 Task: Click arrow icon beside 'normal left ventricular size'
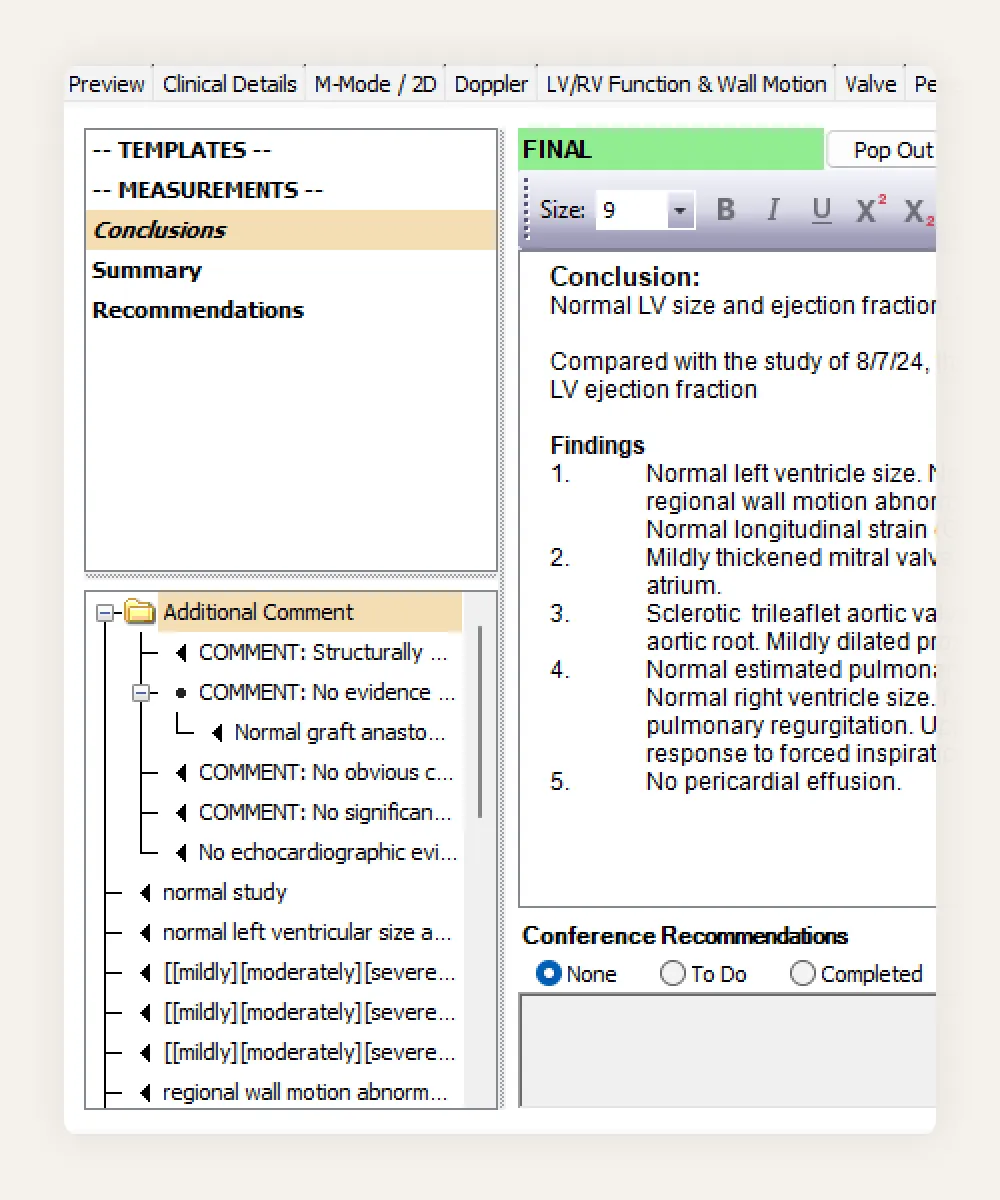coord(146,932)
